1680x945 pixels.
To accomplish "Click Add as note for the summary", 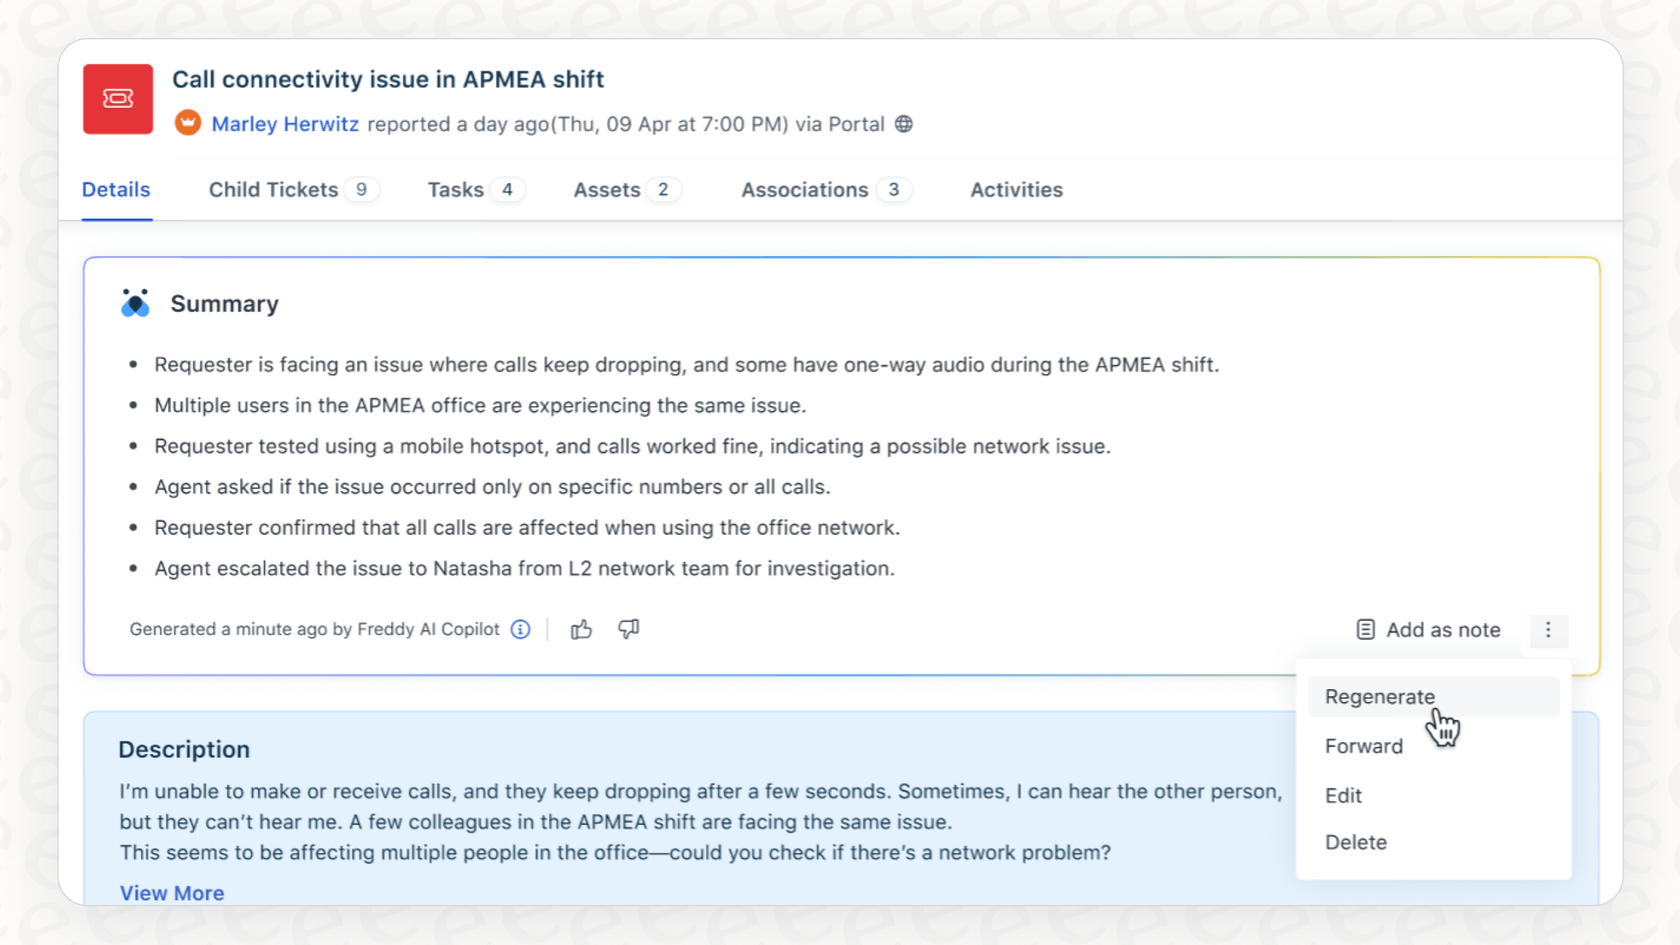I will point(1442,629).
